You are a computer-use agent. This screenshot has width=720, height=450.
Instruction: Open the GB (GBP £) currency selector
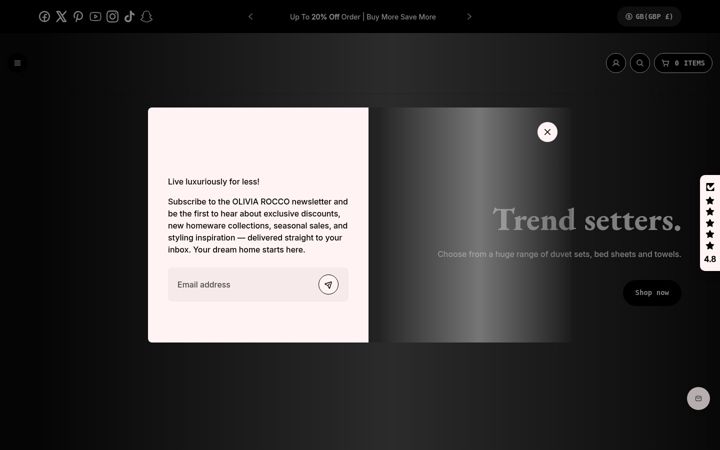coord(649,17)
